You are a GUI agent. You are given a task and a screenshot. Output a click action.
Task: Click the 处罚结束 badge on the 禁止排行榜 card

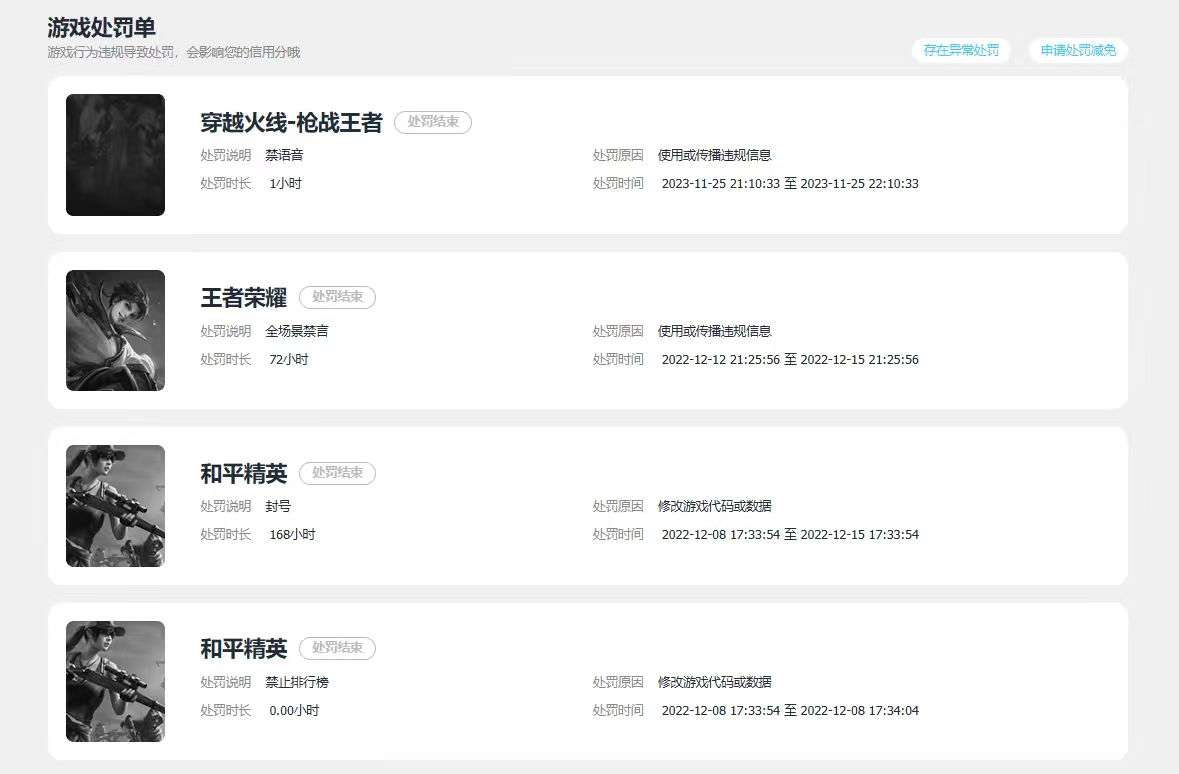(338, 648)
